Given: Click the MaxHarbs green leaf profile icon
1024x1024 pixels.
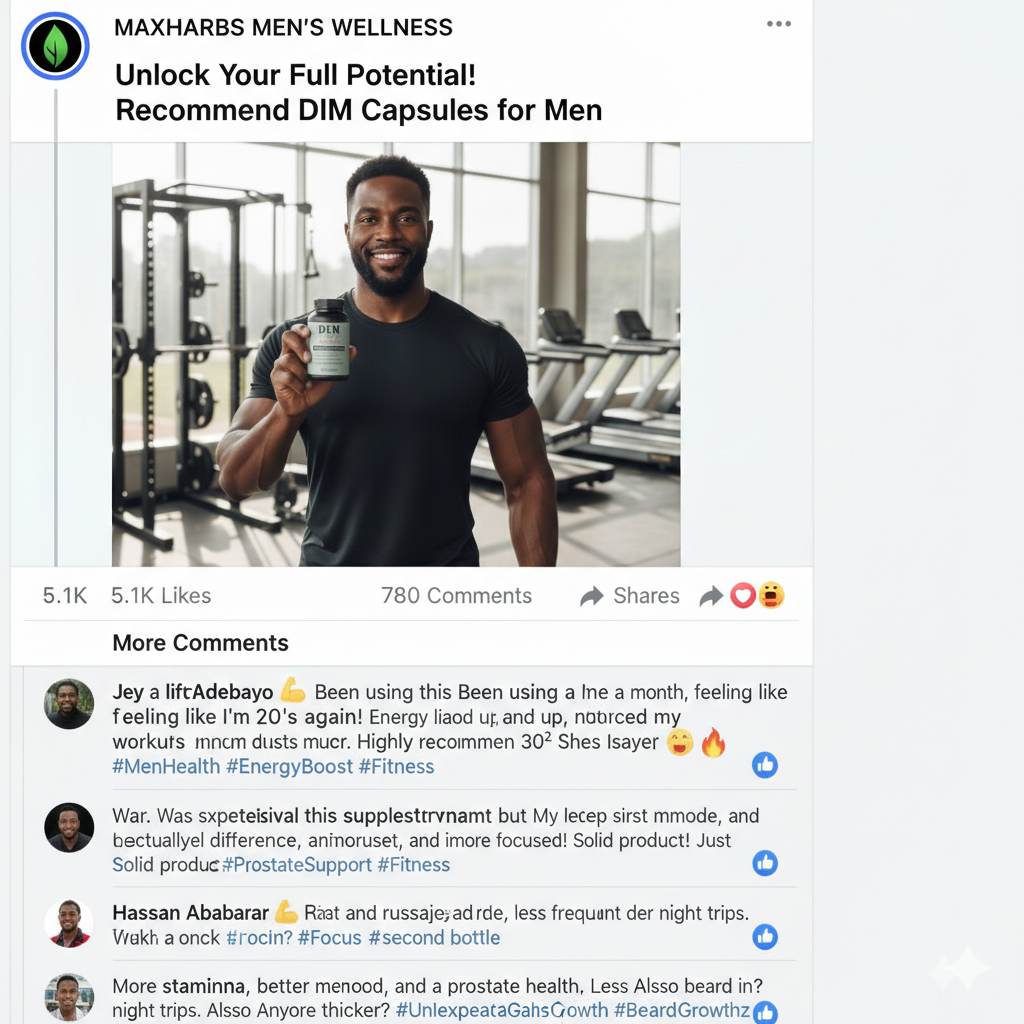Looking at the screenshot, I should coord(55,46).
